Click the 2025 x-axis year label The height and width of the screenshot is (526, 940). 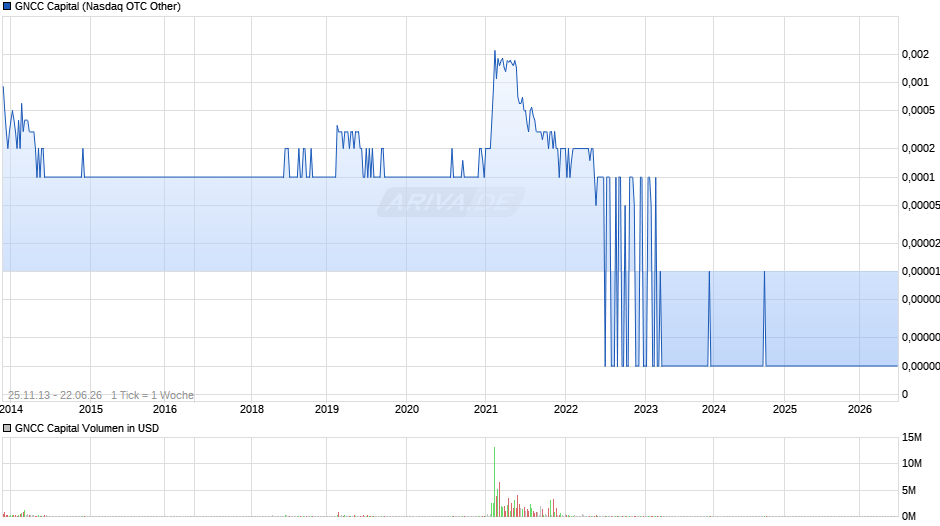[x=785, y=409]
